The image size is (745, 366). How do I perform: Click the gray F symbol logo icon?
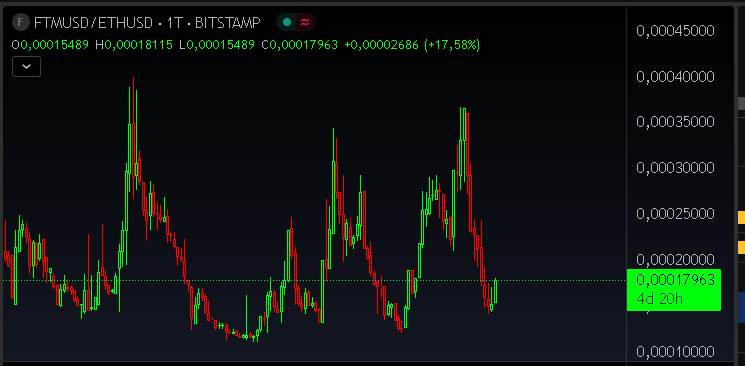[20, 22]
